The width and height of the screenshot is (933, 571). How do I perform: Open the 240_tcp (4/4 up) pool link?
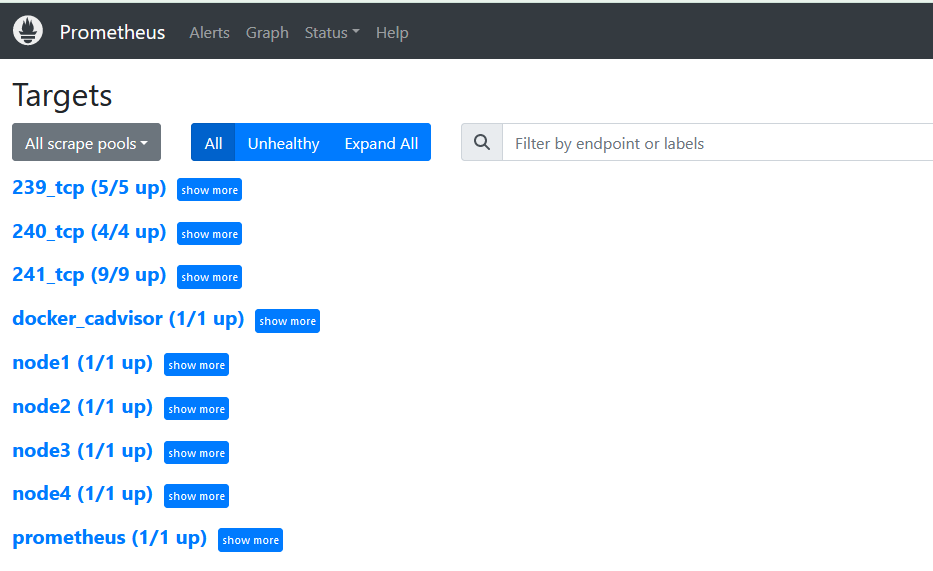point(89,231)
